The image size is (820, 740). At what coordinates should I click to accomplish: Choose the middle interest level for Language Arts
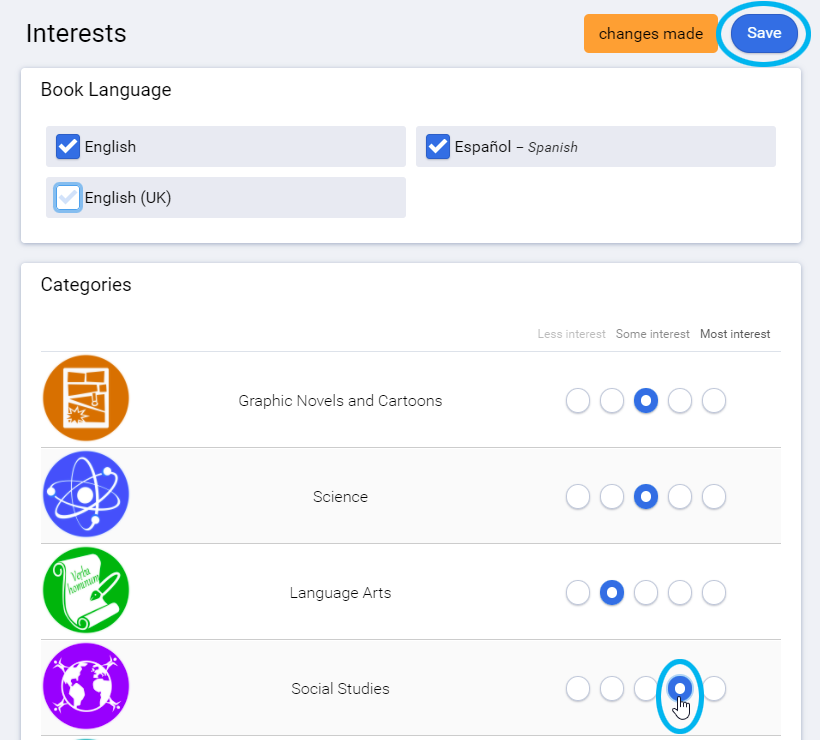pyautogui.click(x=646, y=593)
